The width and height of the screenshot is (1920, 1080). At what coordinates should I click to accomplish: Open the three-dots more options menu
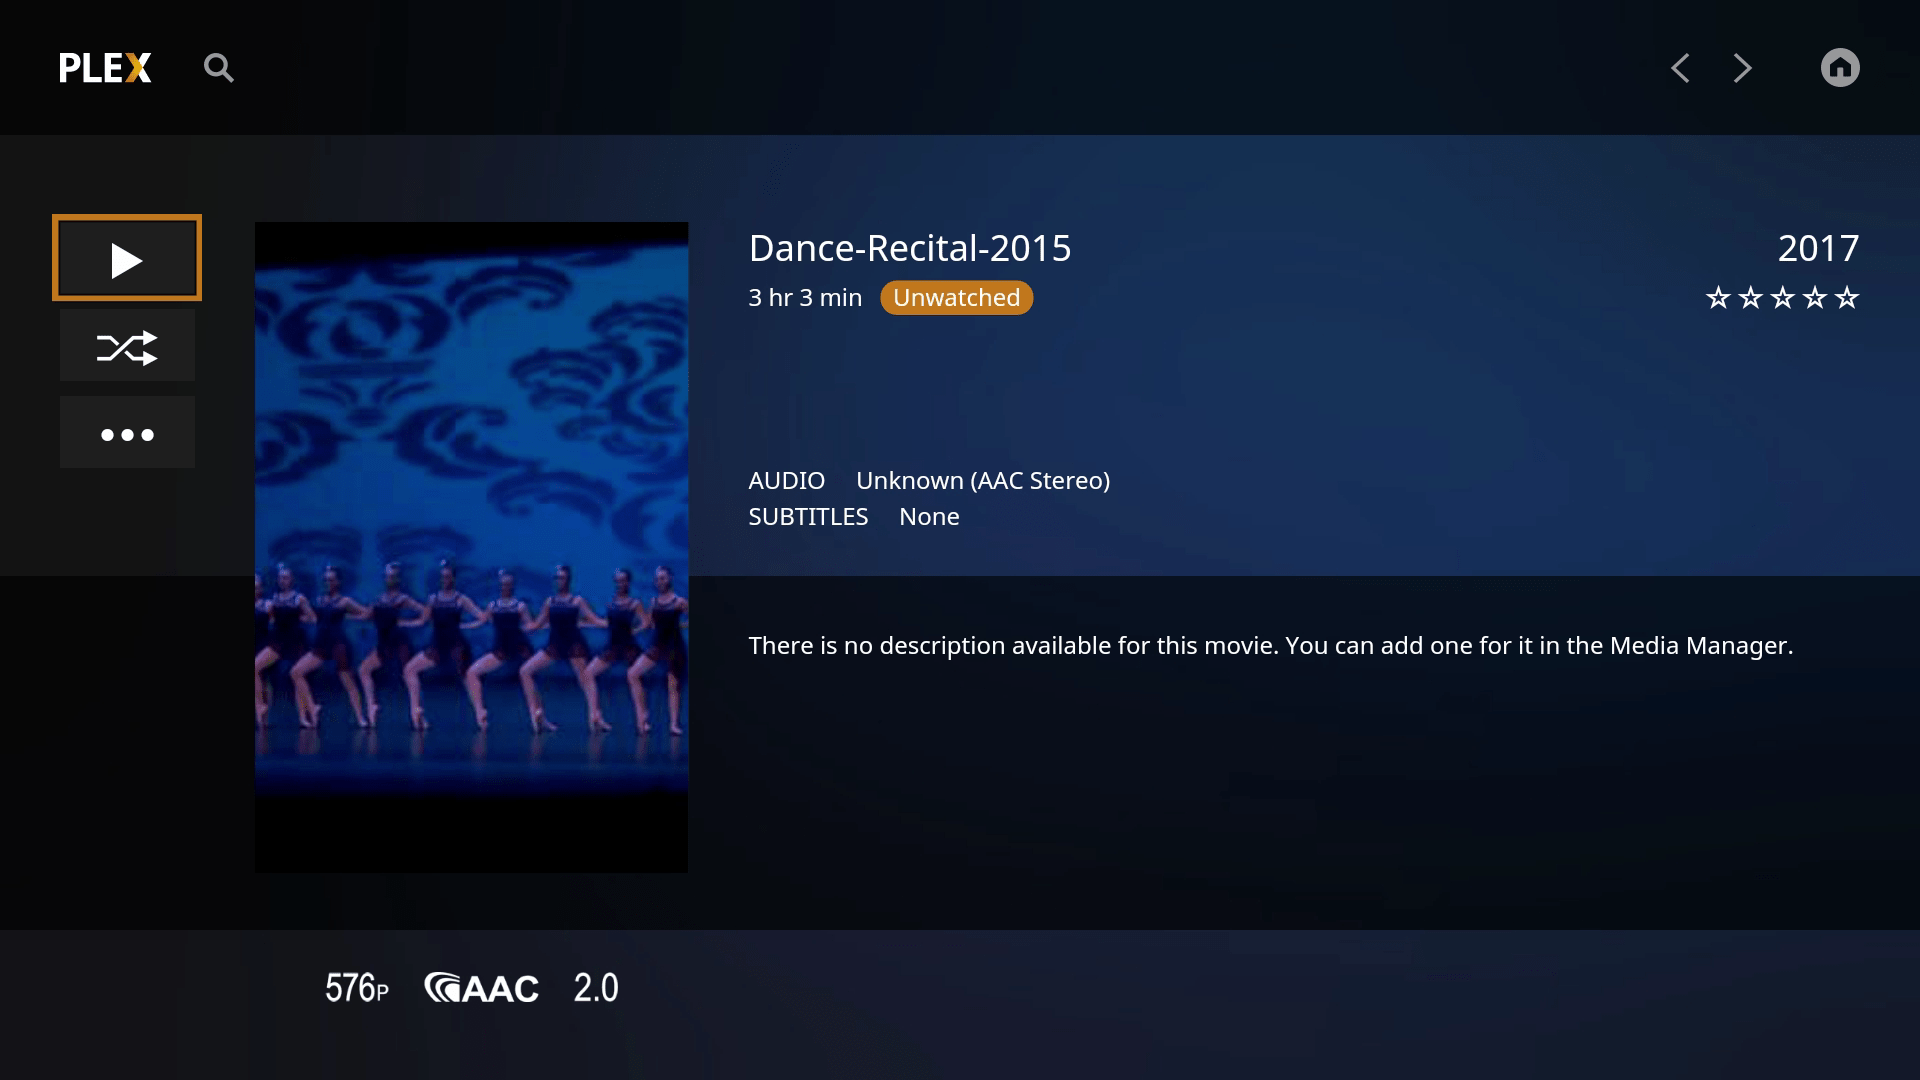tap(127, 433)
